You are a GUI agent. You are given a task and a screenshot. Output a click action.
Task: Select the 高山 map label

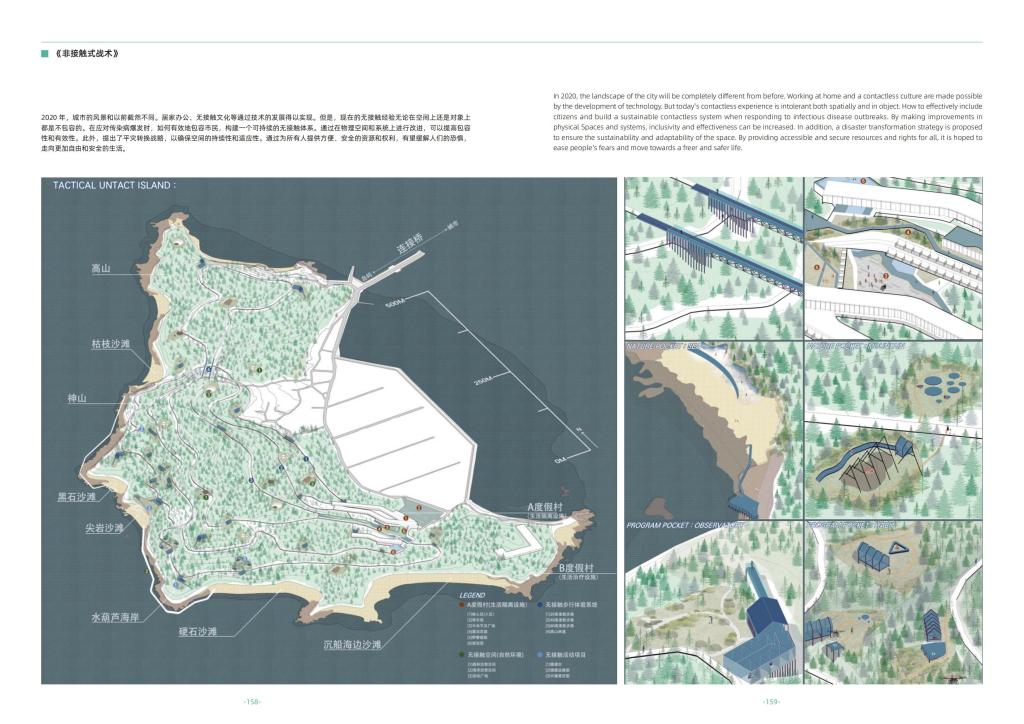(101, 268)
